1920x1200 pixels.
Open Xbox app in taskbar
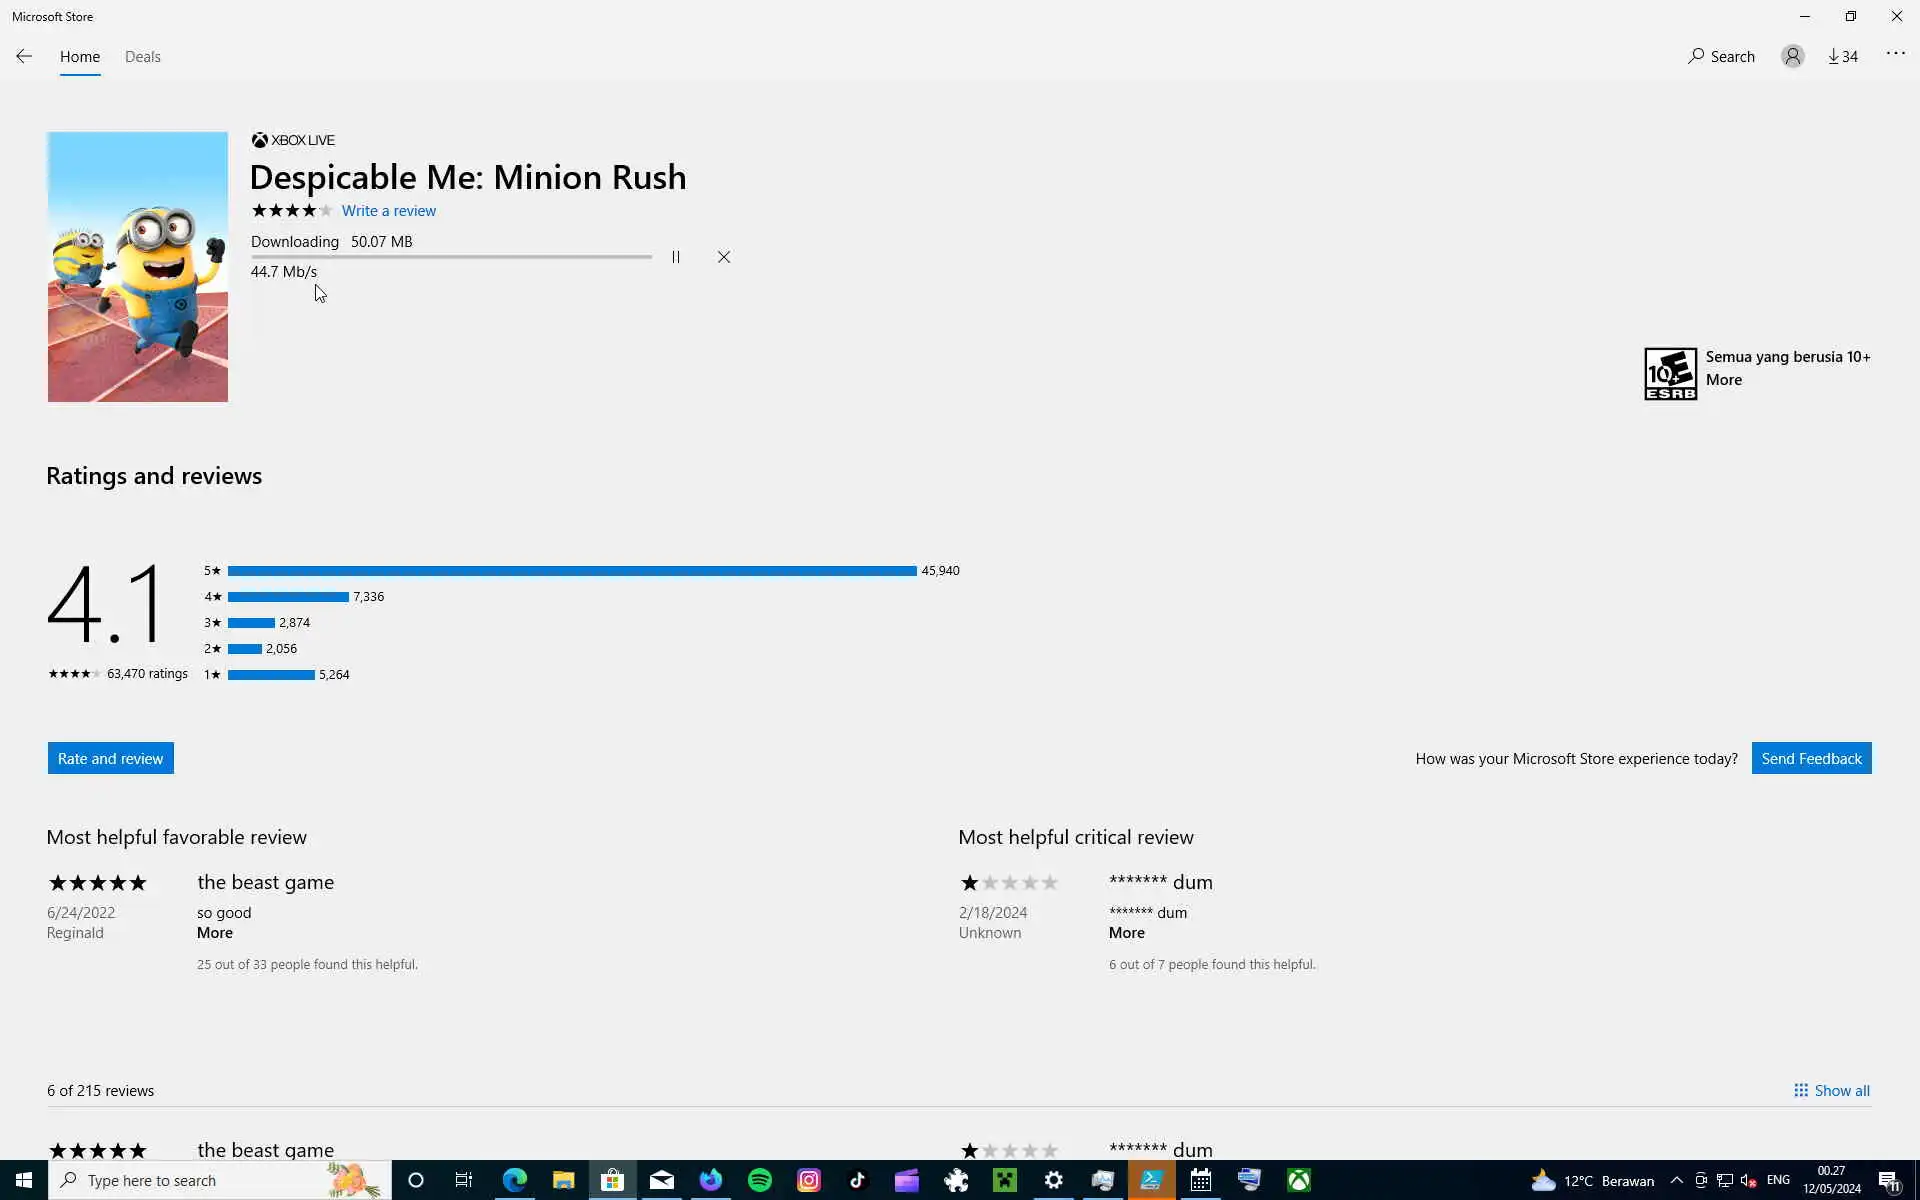coord(1298,1180)
